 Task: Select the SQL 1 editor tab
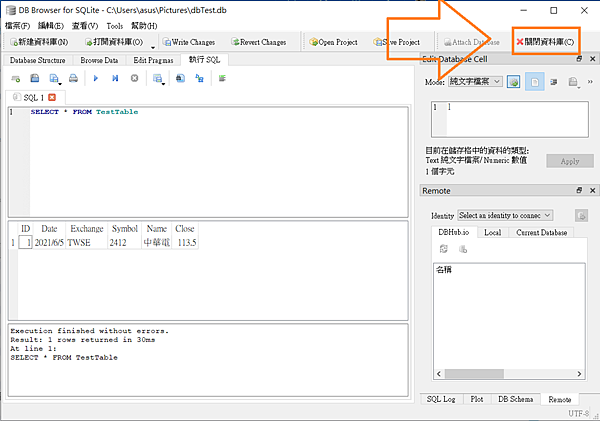(34, 98)
